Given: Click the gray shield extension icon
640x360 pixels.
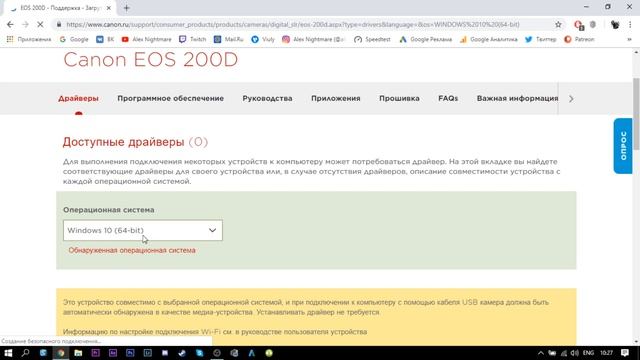Looking at the screenshot, I should (593, 24).
